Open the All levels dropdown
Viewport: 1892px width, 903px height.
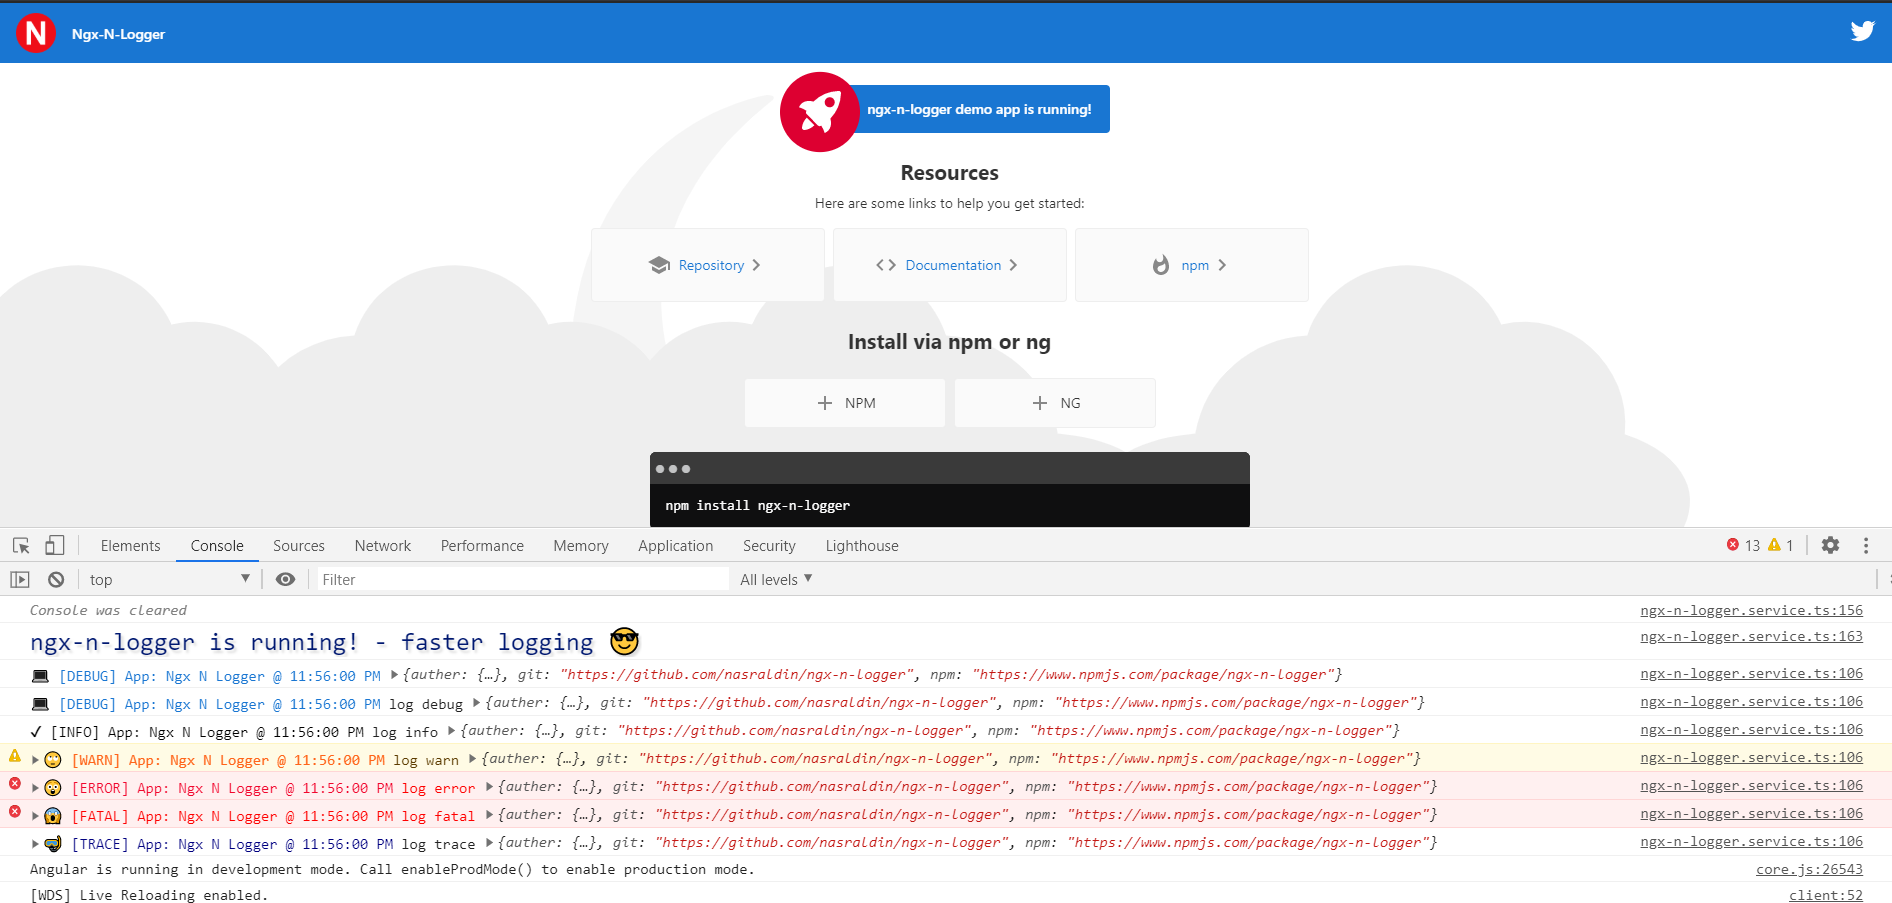[776, 579]
